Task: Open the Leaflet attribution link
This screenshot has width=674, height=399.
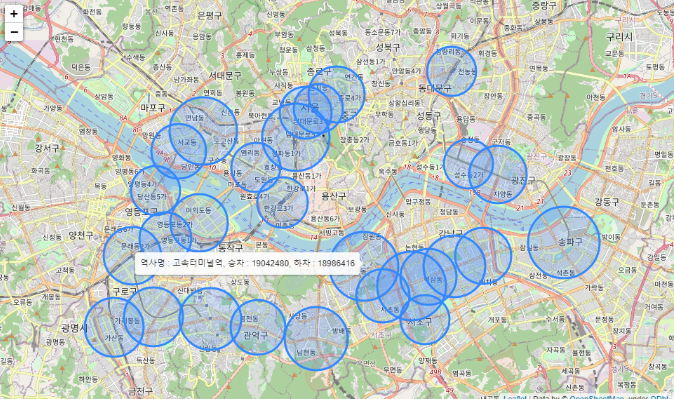Action: [515, 397]
